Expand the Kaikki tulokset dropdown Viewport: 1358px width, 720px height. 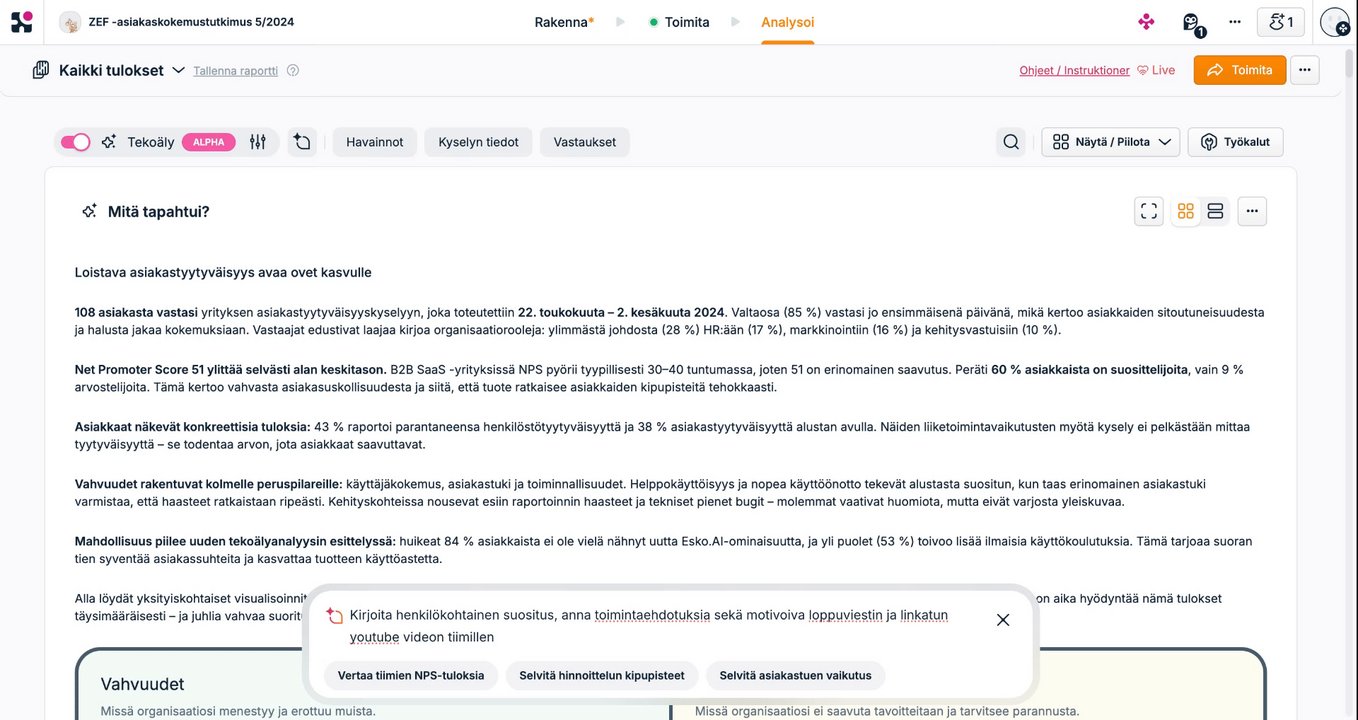(178, 70)
